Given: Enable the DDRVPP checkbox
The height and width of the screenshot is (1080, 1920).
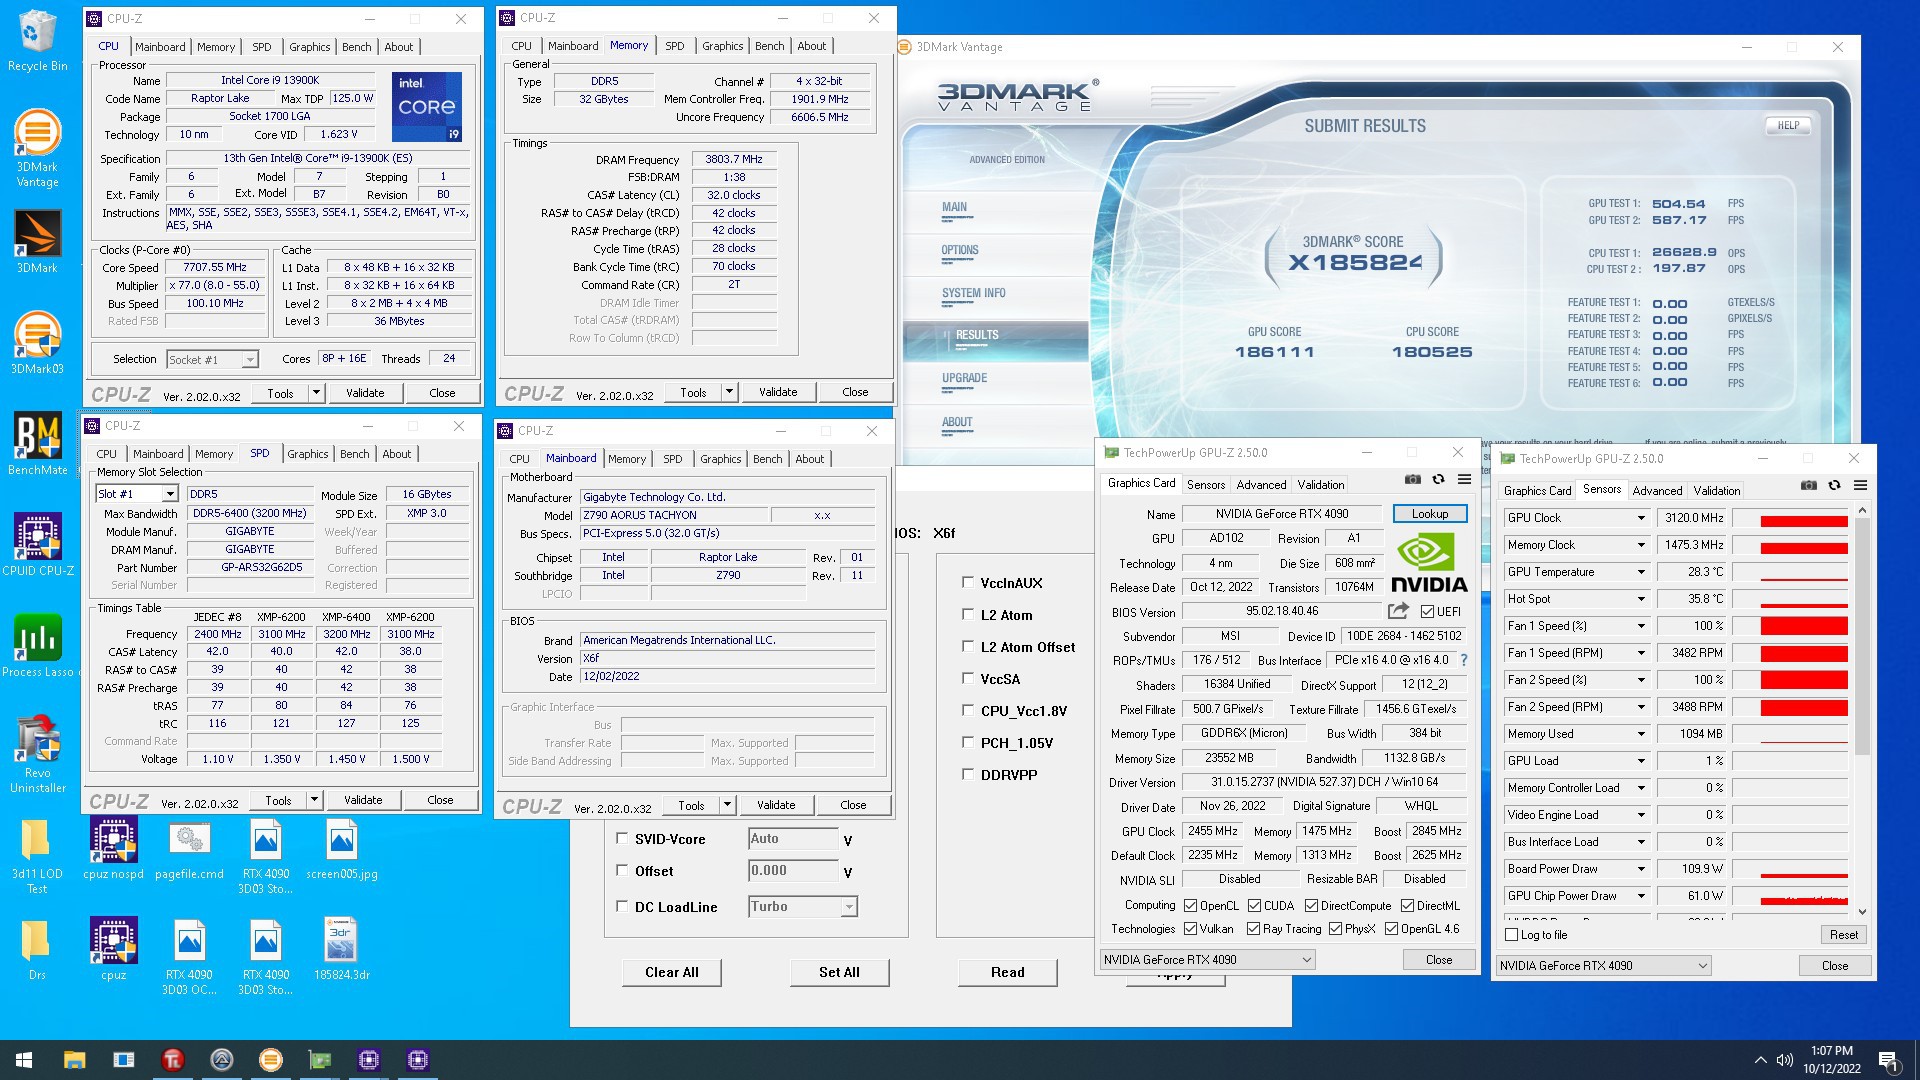Looking at the screenshot, I should [967, 774].
